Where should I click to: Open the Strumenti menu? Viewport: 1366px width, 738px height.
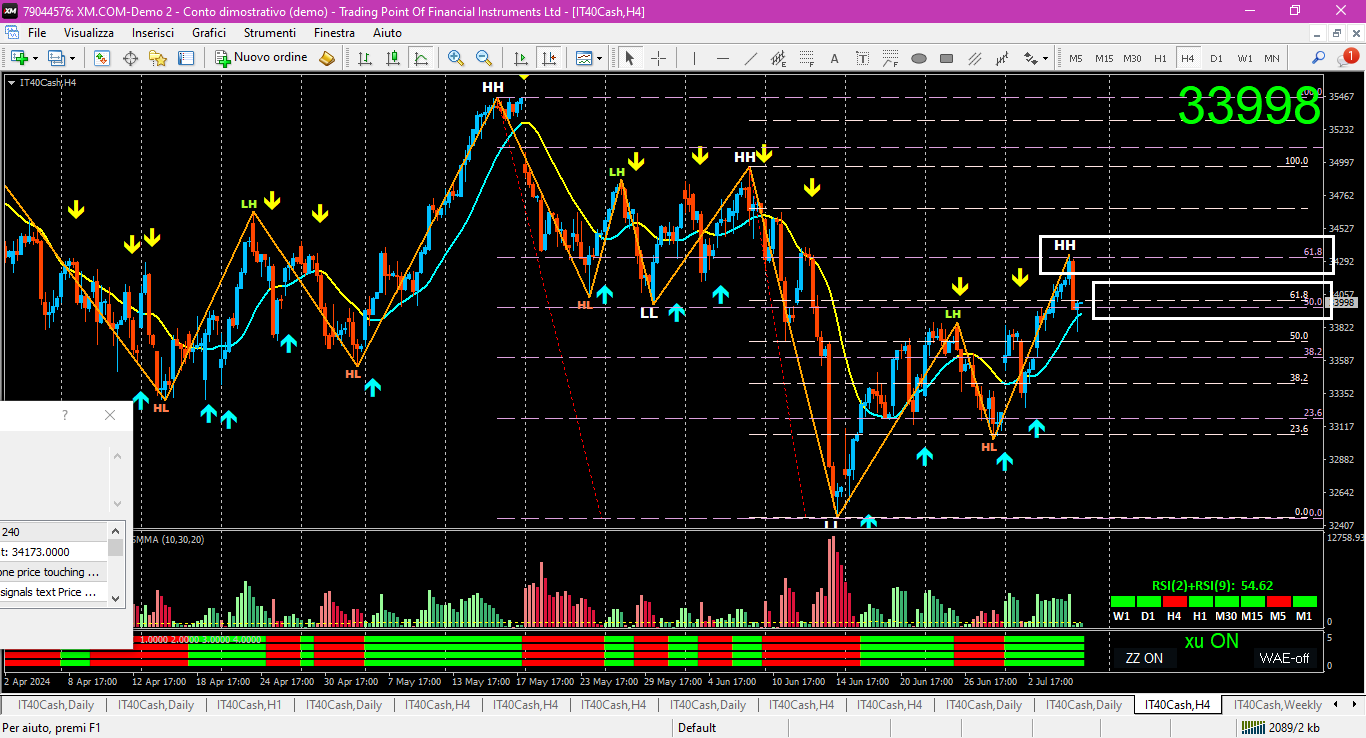(270, 33)
